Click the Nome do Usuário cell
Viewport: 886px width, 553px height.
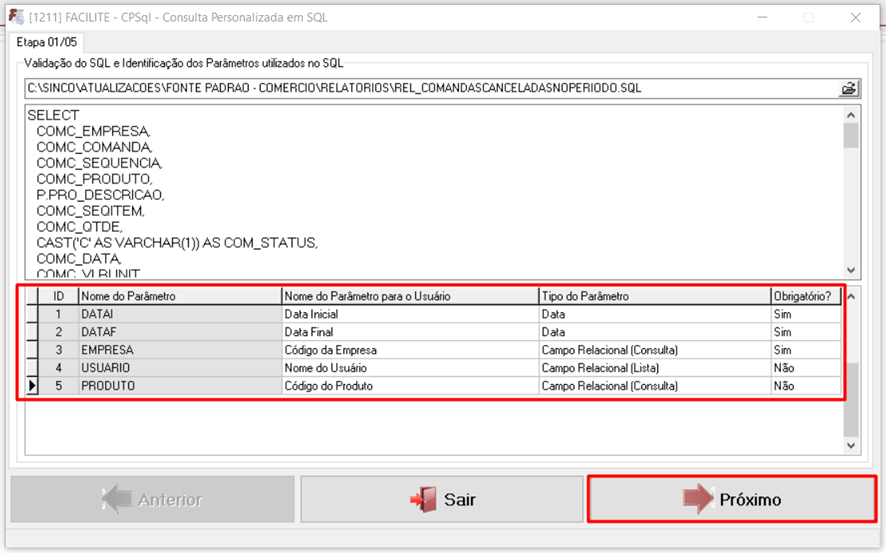coord(410,368)
